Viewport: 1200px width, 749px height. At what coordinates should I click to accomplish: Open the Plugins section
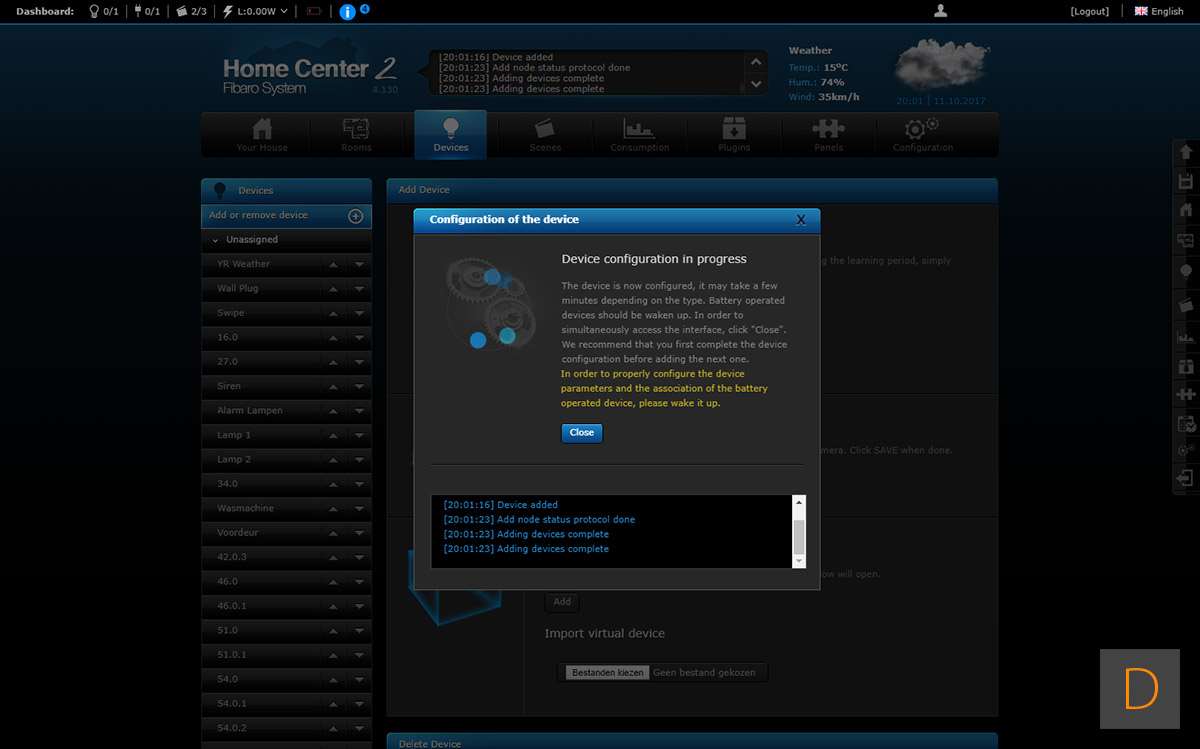(734, 135)
